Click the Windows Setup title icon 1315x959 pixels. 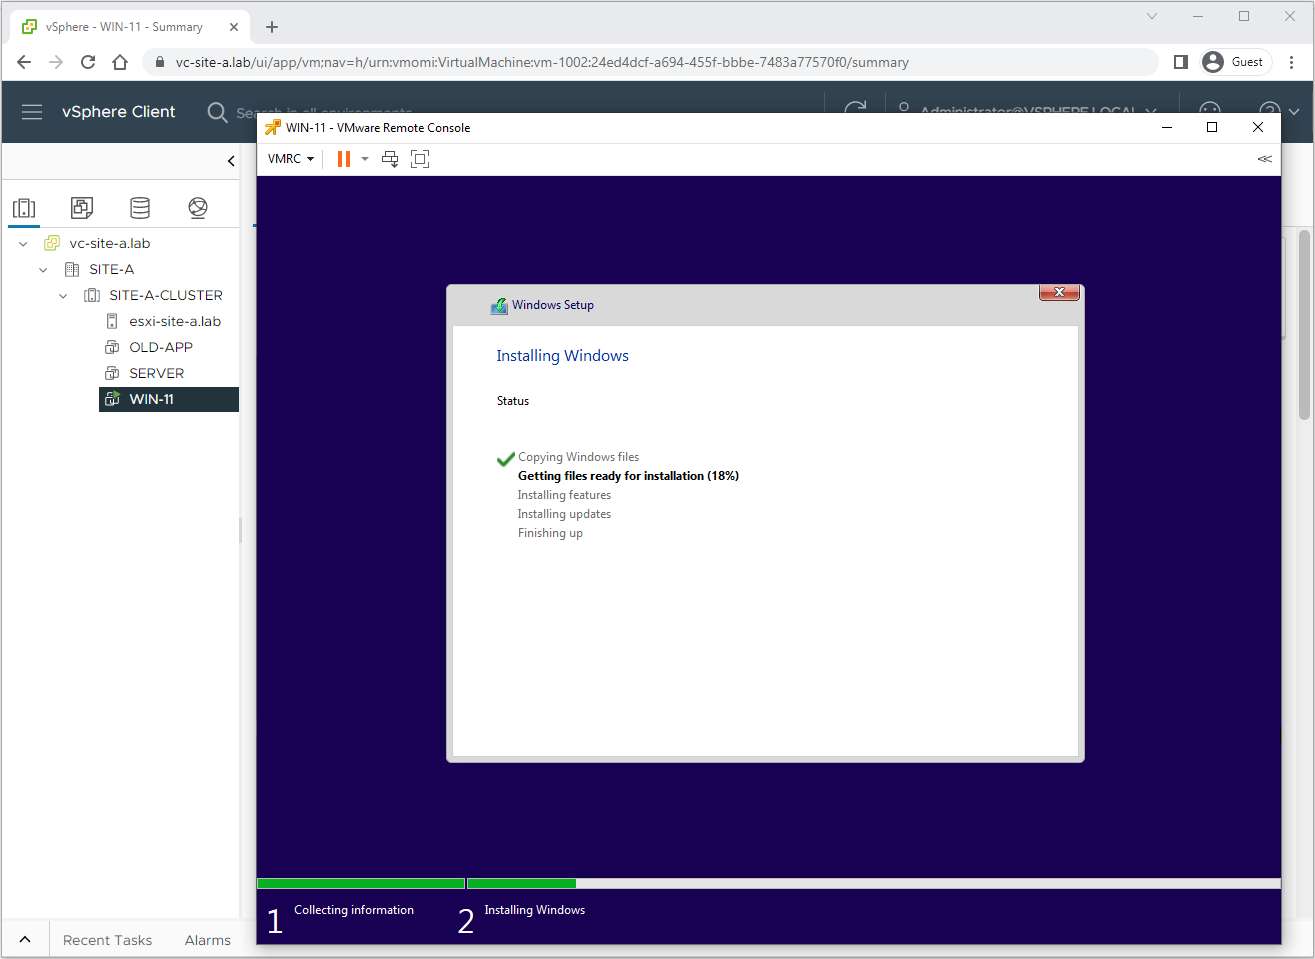click(x=499, y=306)
